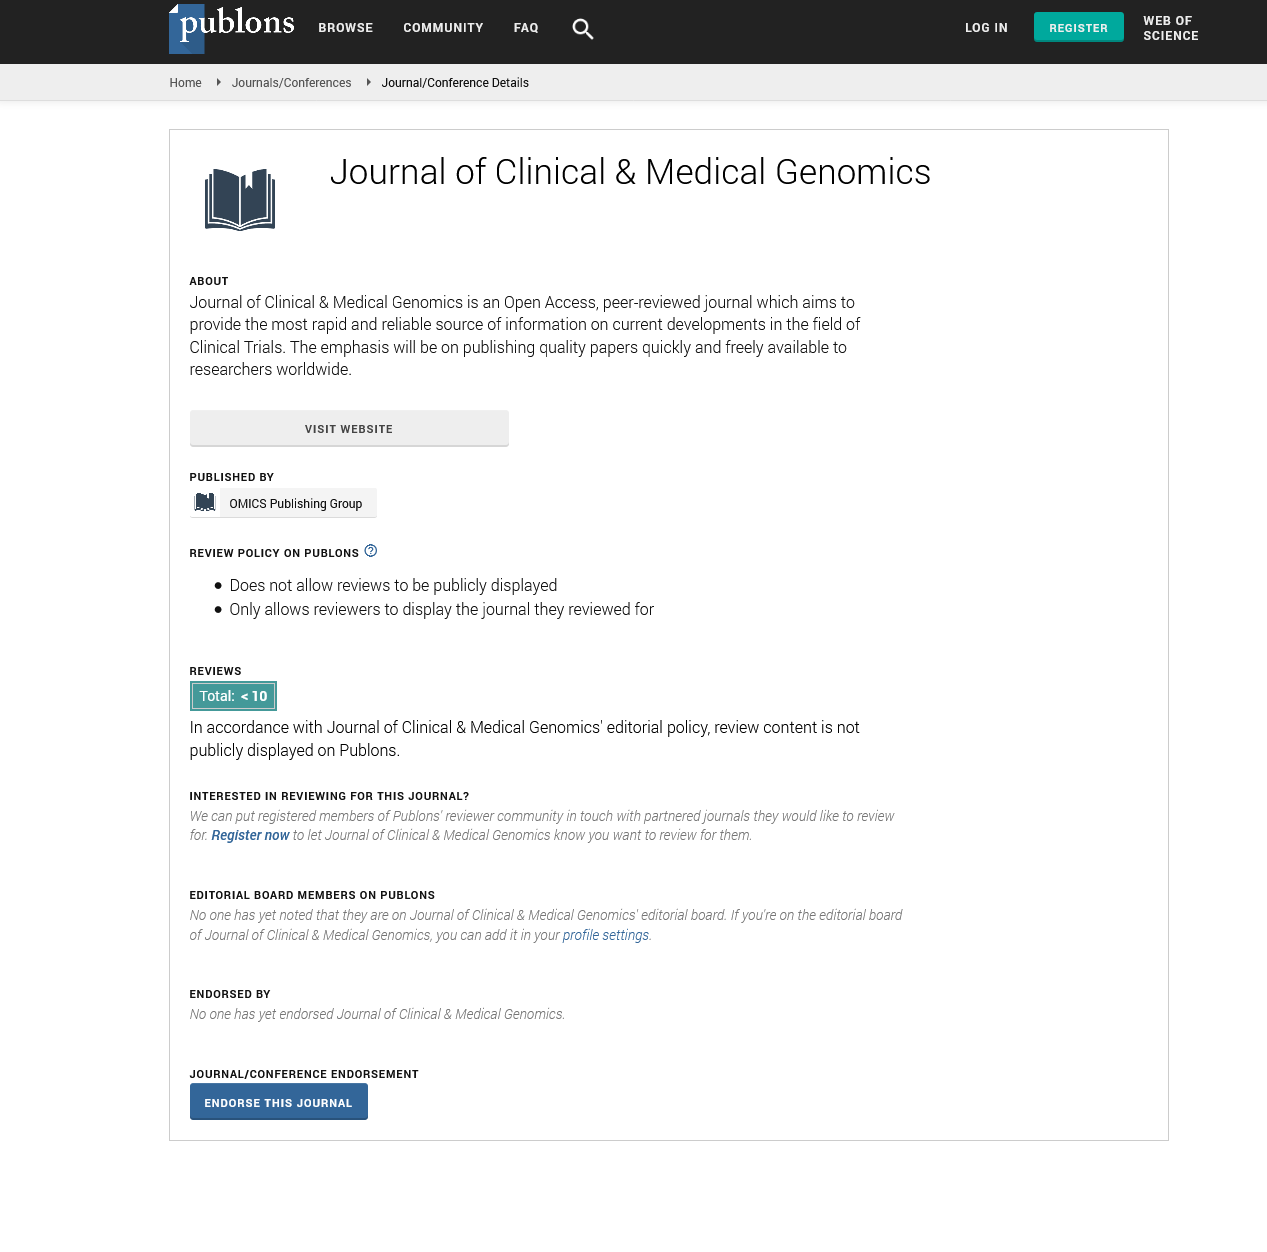Image resolution: width=1267 pixels, height=1252 pixels.
Task: Open the profile settings link
Action: tap(606, 935)
